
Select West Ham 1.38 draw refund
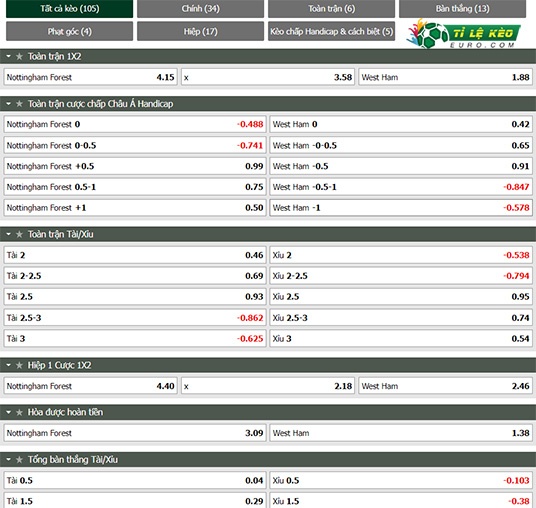click(x=401, y=433)
